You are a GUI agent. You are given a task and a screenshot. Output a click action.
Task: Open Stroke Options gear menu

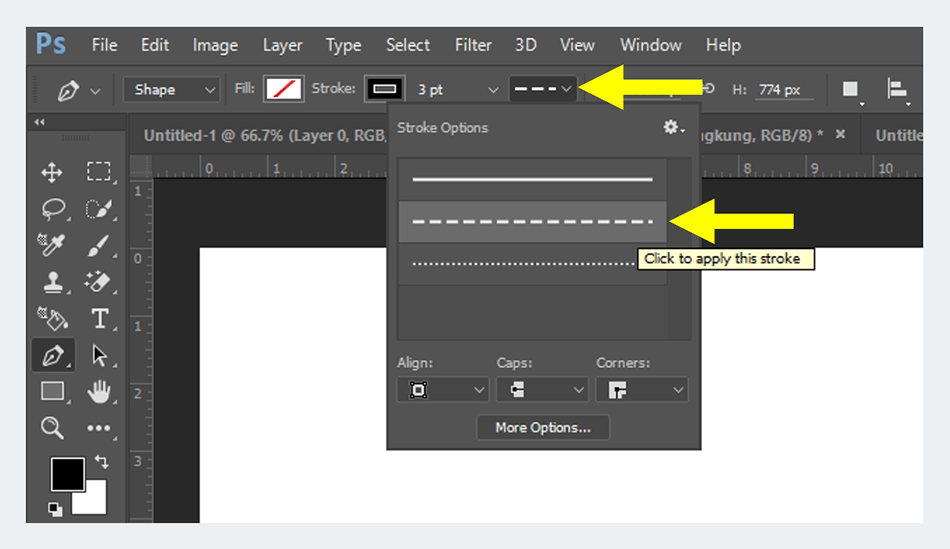(674, 128)
